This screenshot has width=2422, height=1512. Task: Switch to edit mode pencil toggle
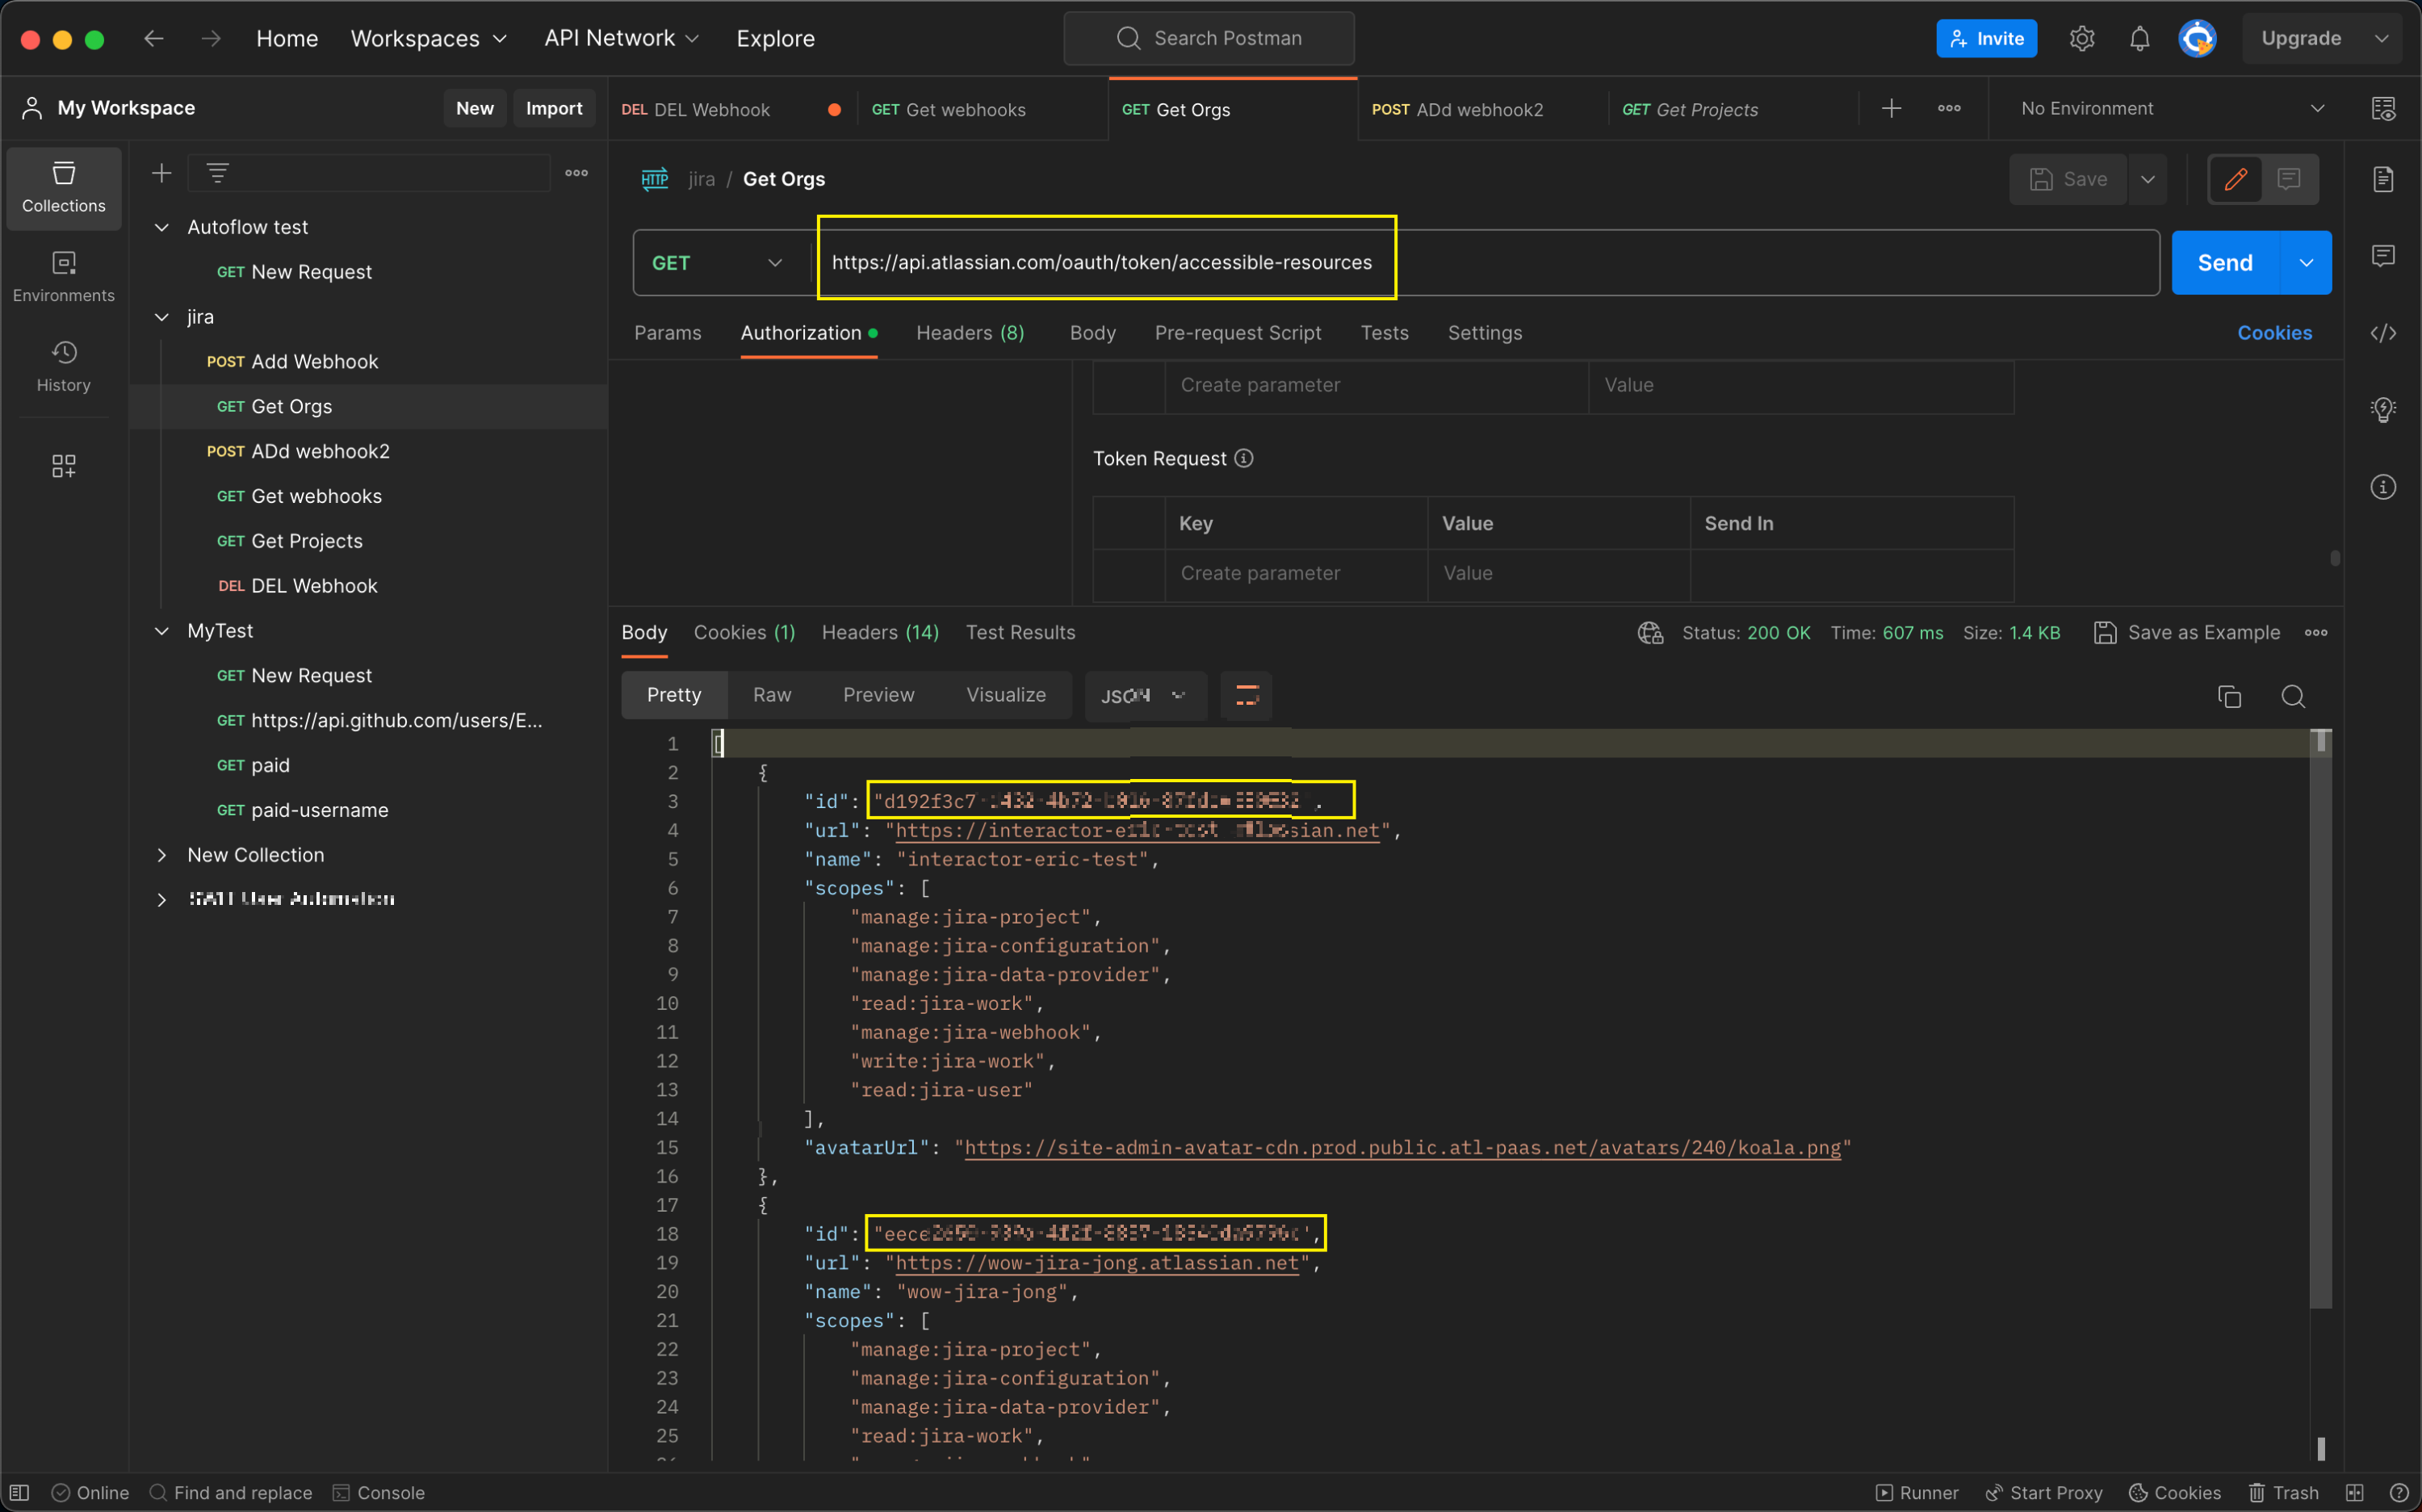[2235, 179]
